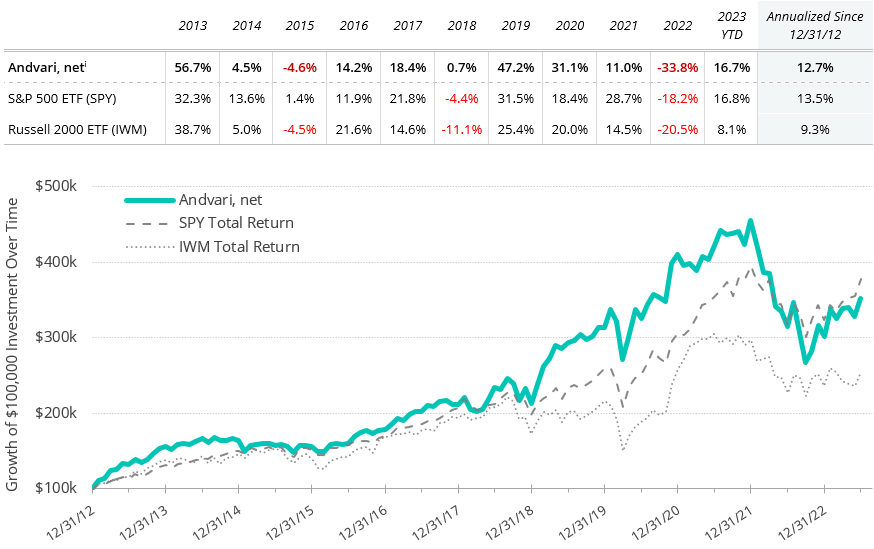Screen dimensions: 874x549
Task: Click the IWM Total Return legend entry
Action: pyautogui.click(x=239, y=246)
